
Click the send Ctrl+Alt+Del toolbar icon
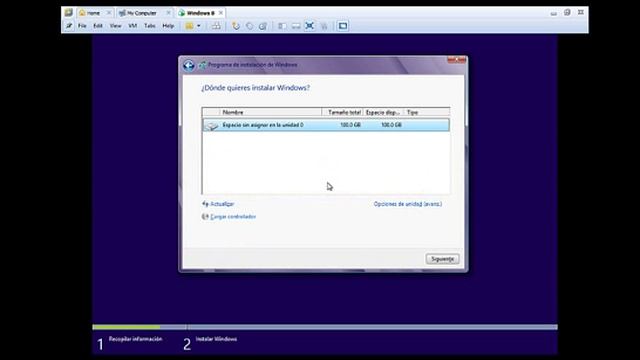(216, 26)
